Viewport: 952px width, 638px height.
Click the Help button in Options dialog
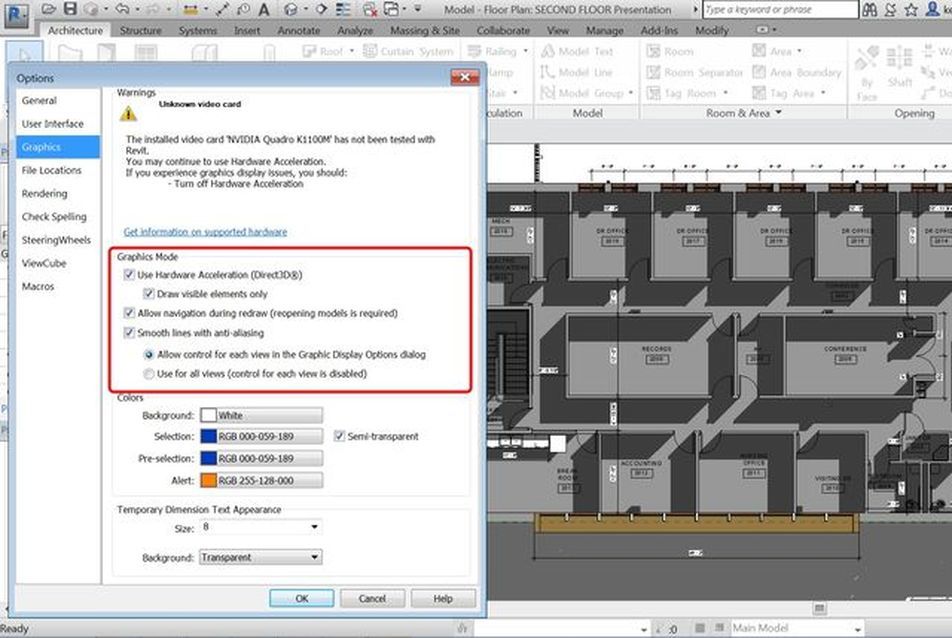pyautogui.click(x=443, y=599)
